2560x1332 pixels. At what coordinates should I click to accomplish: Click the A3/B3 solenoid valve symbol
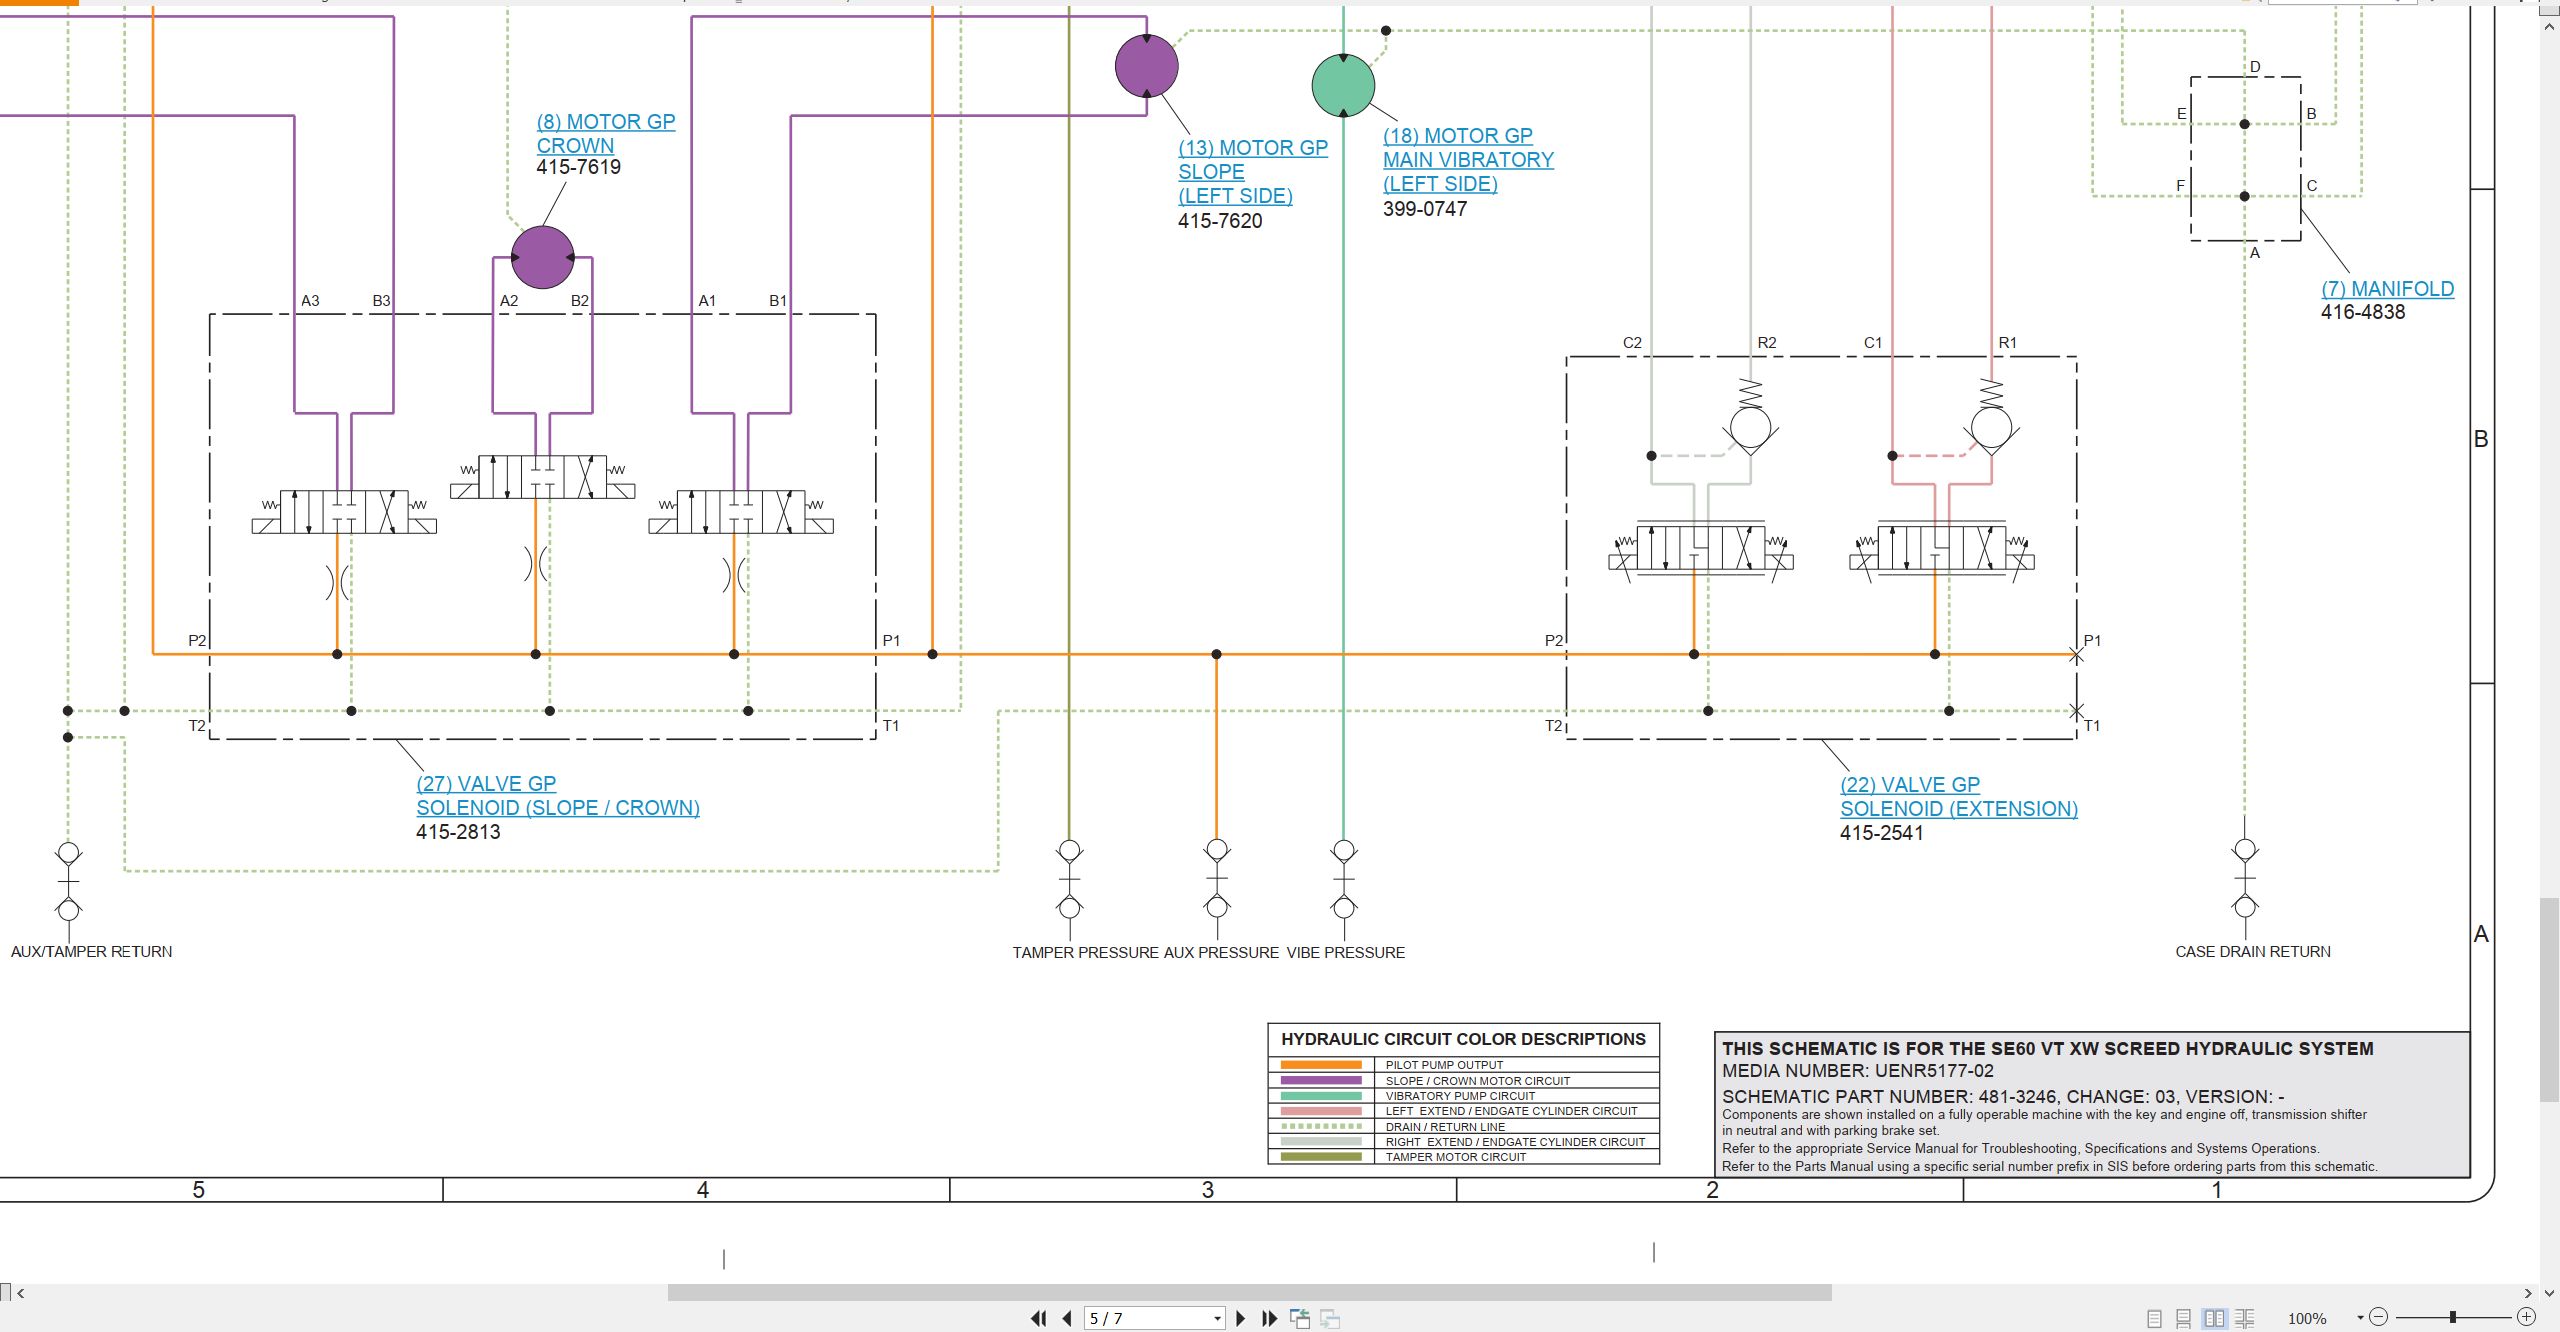(344, 511)
